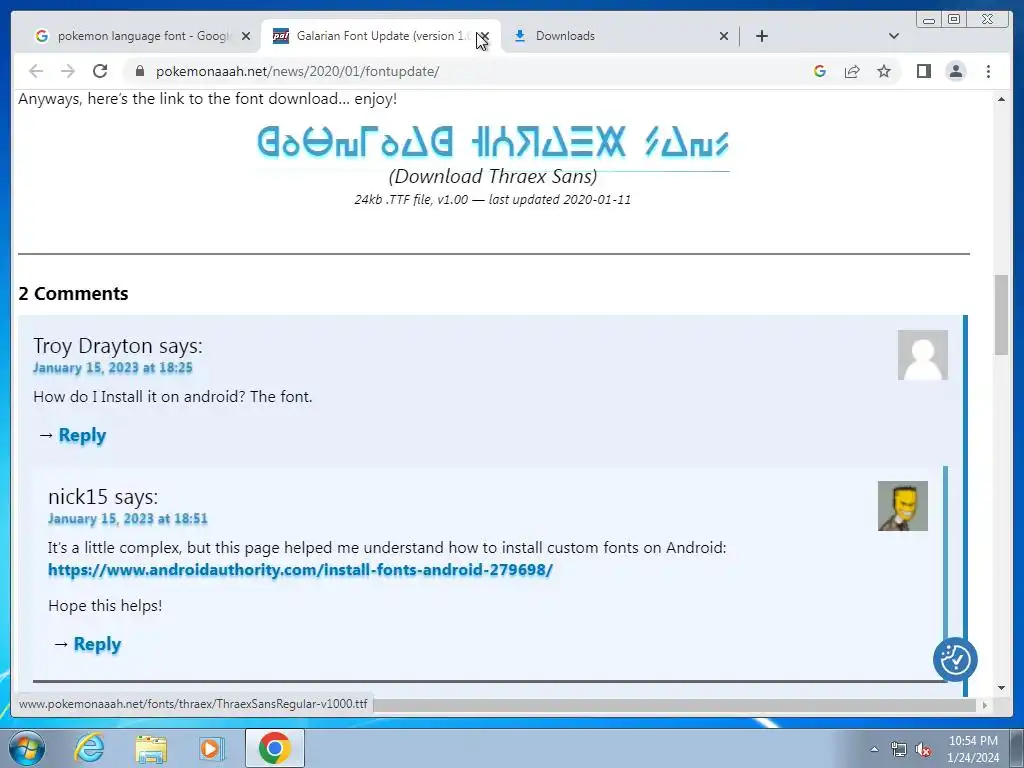Click the Chrome taskbar button
Image resolution: width=1024 pixels, height=768 pixels.
274,748
